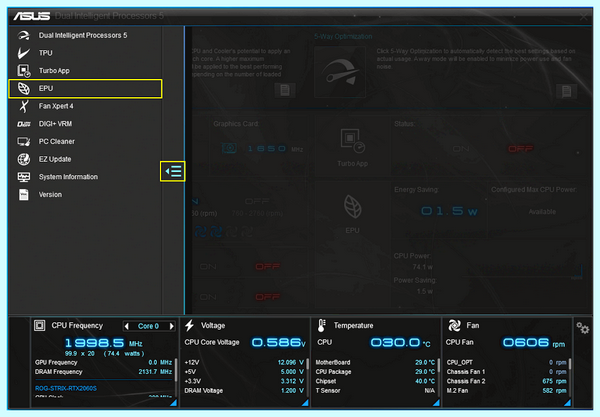Open the note icon beside 5-Way Optimization description

pos(566,91)
